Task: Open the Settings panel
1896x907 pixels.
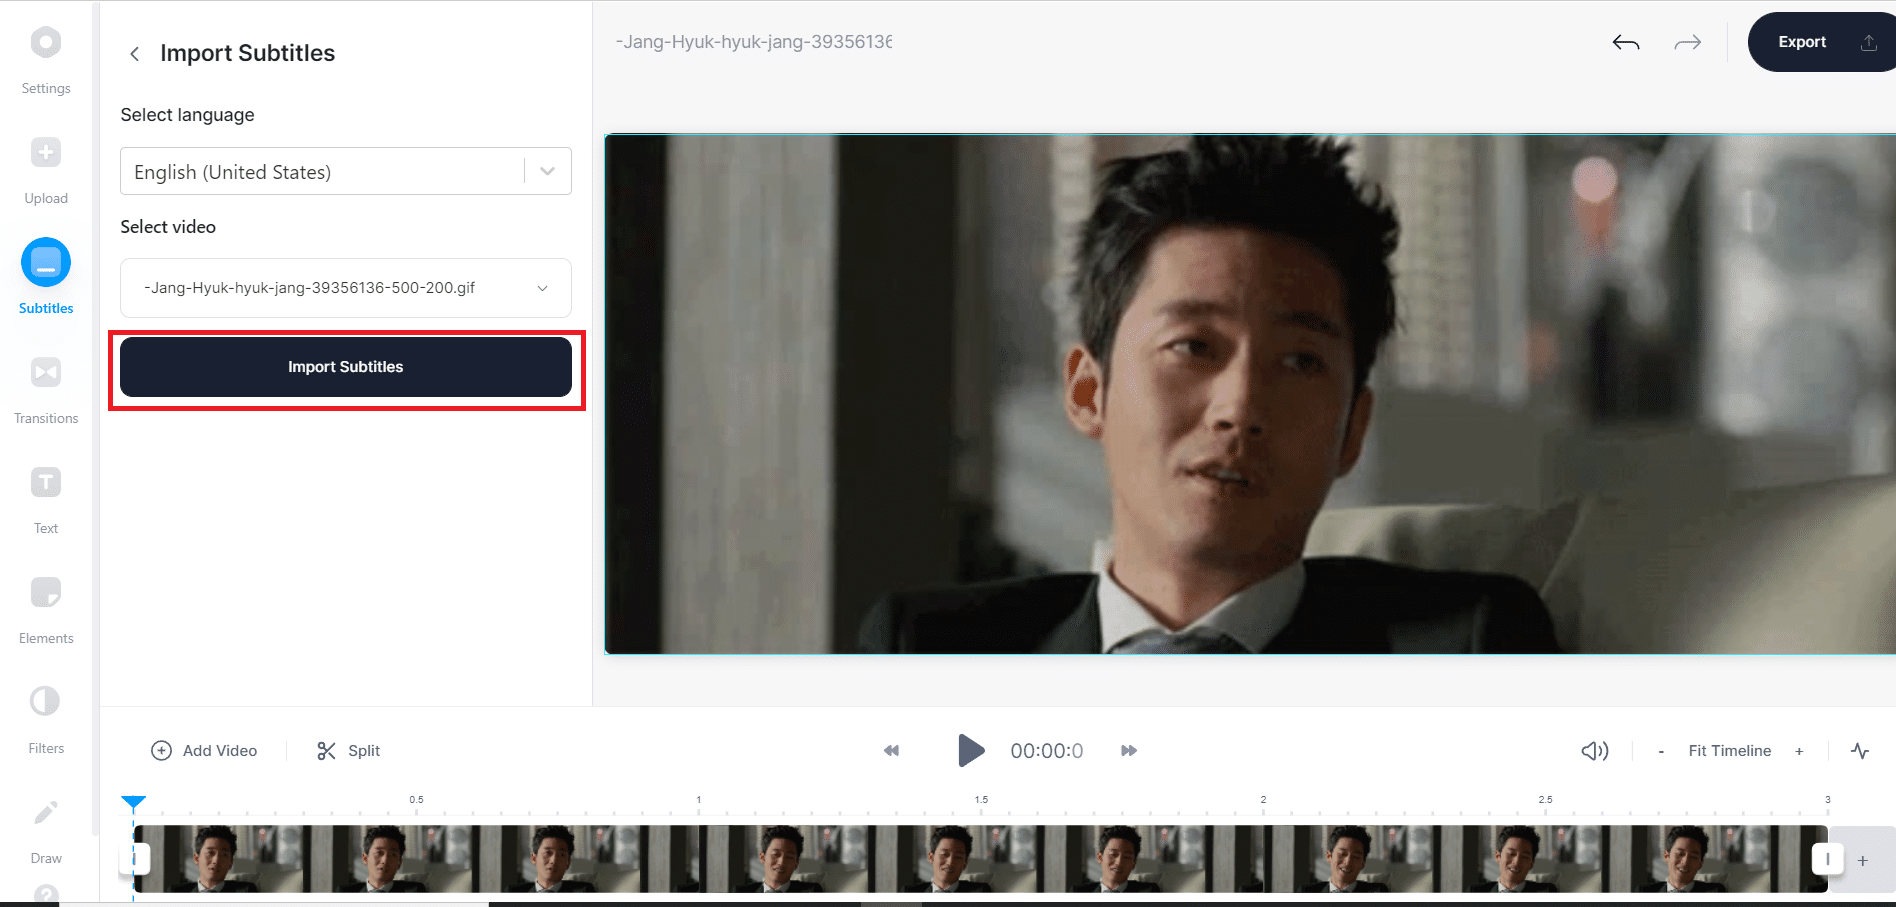Action: (x=45, y=53)
